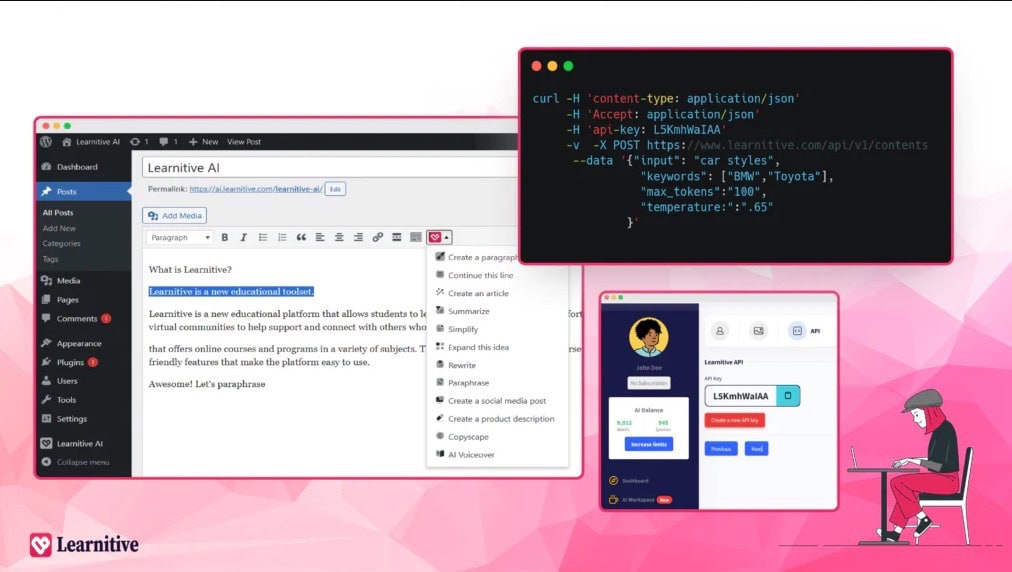Open the permalink ai.learnitive.com URL
The image size is (1012, 572).
[254, 189]
